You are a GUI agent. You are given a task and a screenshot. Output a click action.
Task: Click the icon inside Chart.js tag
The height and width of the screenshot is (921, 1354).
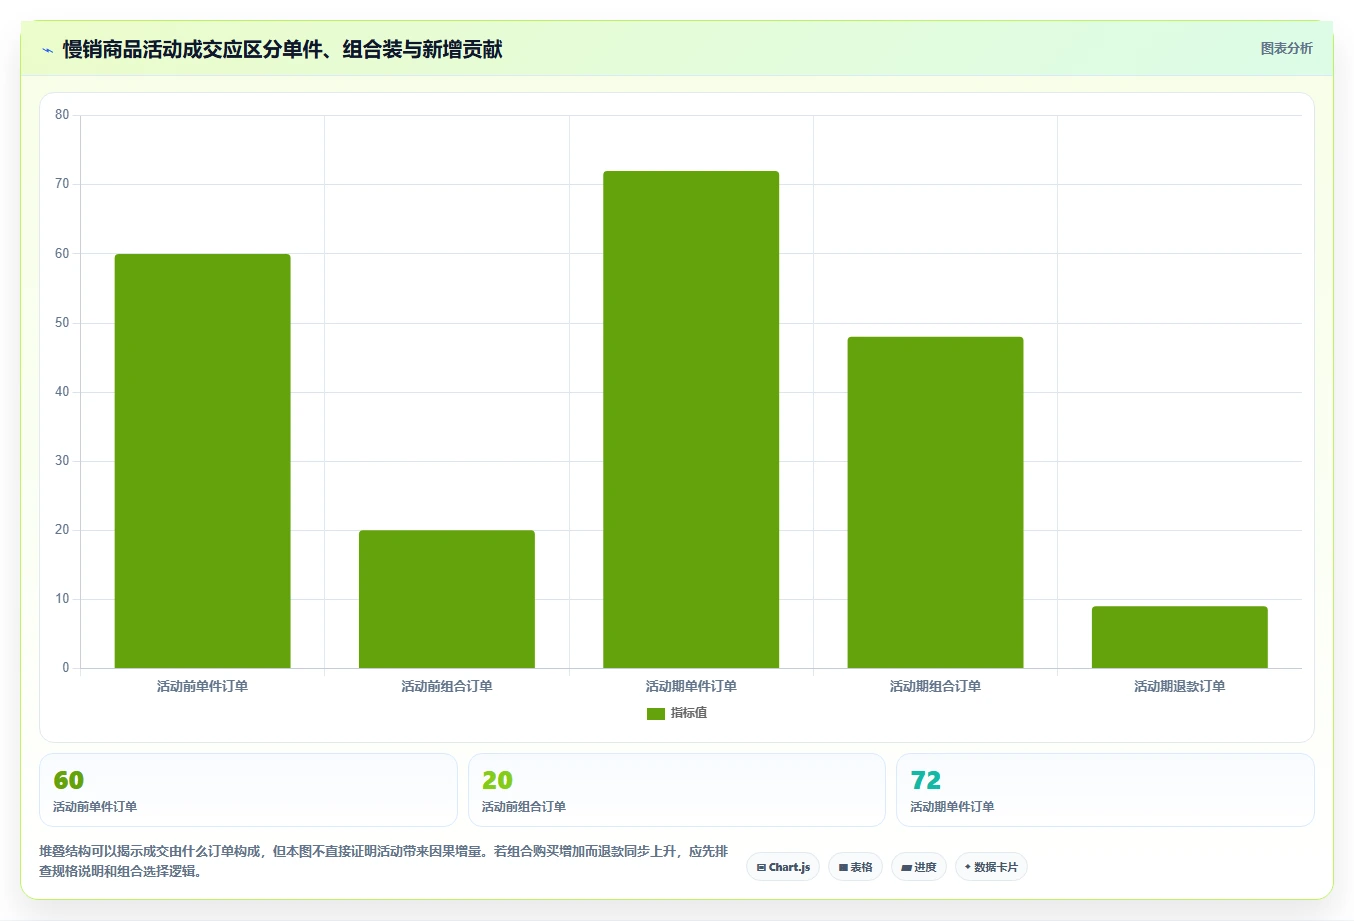pyautogui.click(x=761, y=868)
